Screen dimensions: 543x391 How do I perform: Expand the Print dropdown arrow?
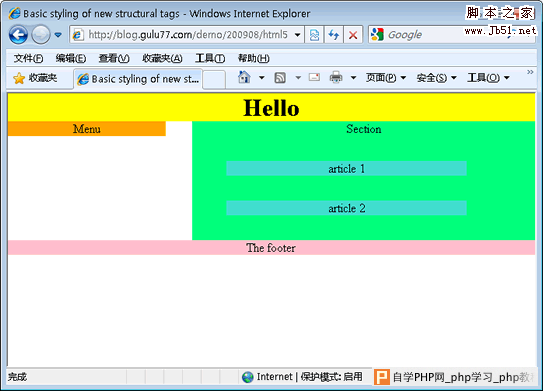[x=353, y=78]
